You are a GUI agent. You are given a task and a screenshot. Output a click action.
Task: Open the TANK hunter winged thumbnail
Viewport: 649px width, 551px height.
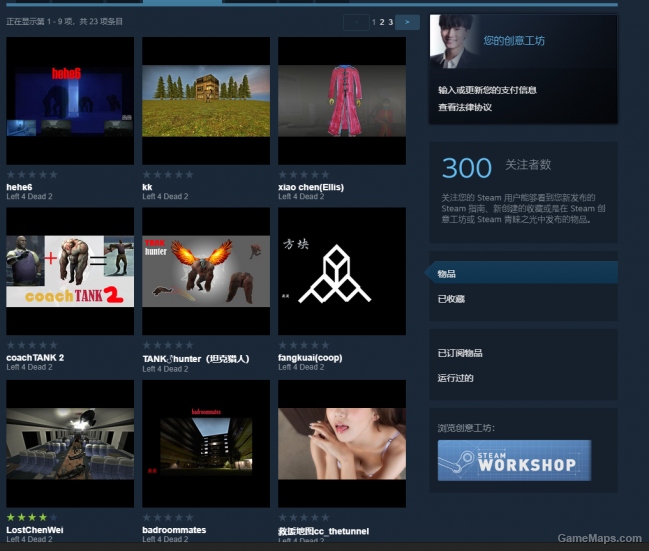(x=206, y=271)
